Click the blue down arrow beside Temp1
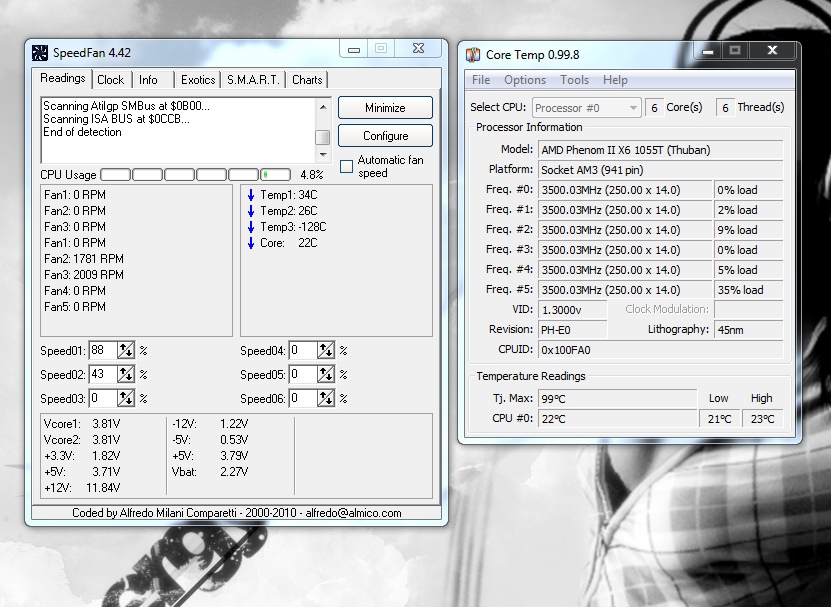Image resolution: width=831 pixels, height=607 pixels. tap(251, 195)
